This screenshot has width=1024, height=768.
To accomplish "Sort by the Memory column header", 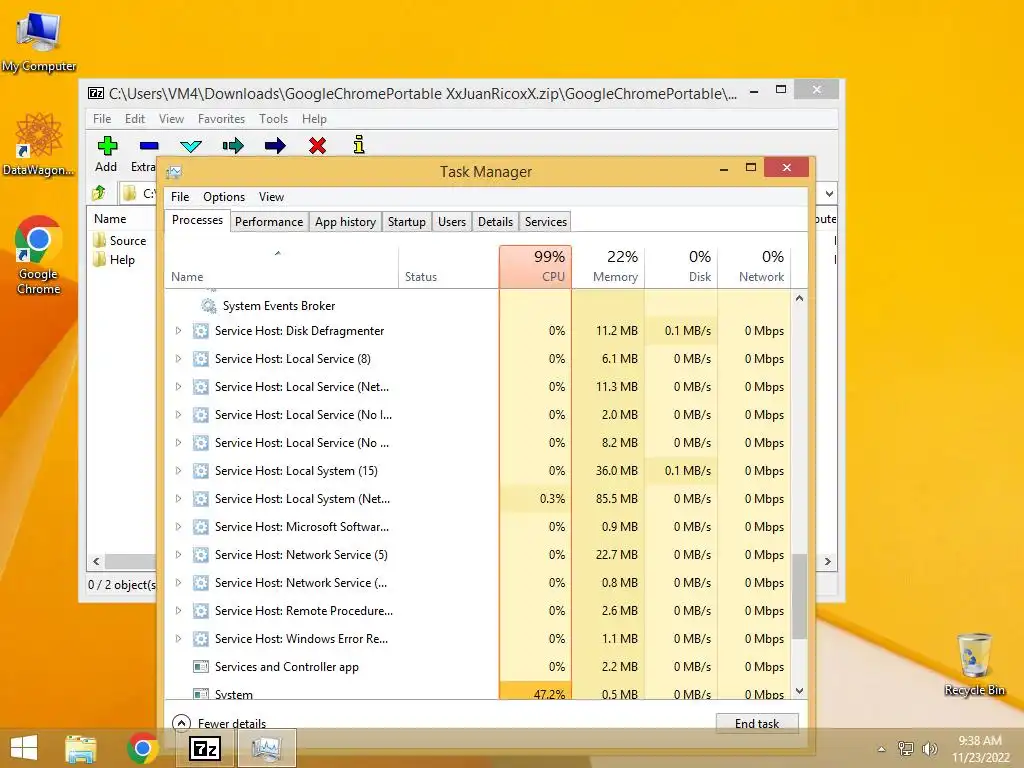I will 609,266.
